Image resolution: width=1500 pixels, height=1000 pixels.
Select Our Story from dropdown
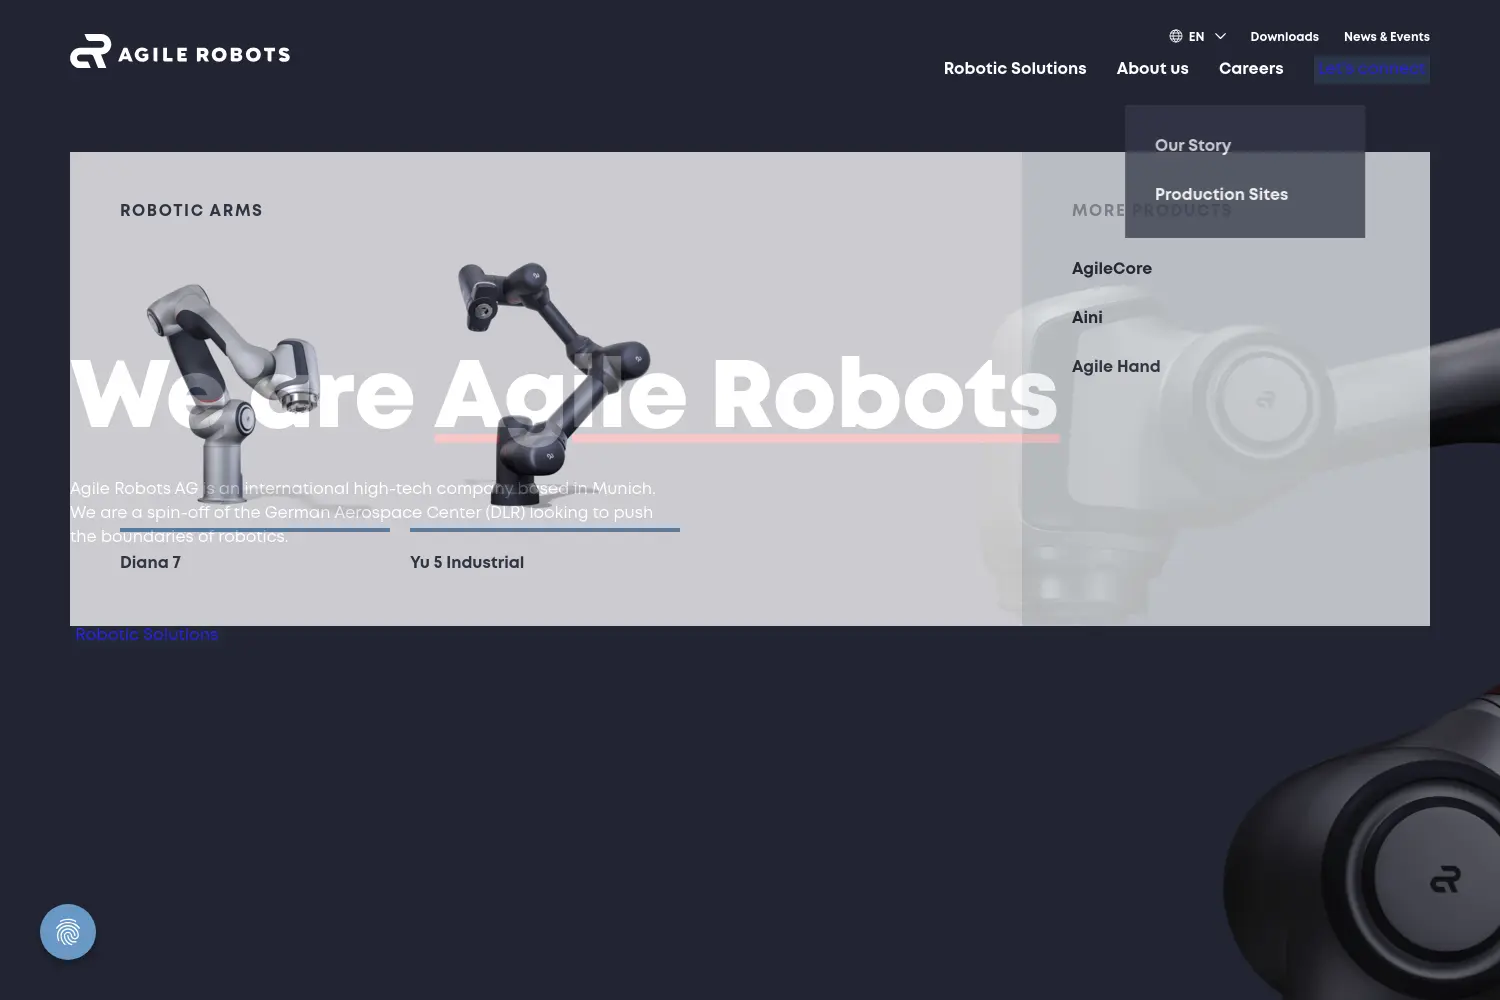[1193, 145]
